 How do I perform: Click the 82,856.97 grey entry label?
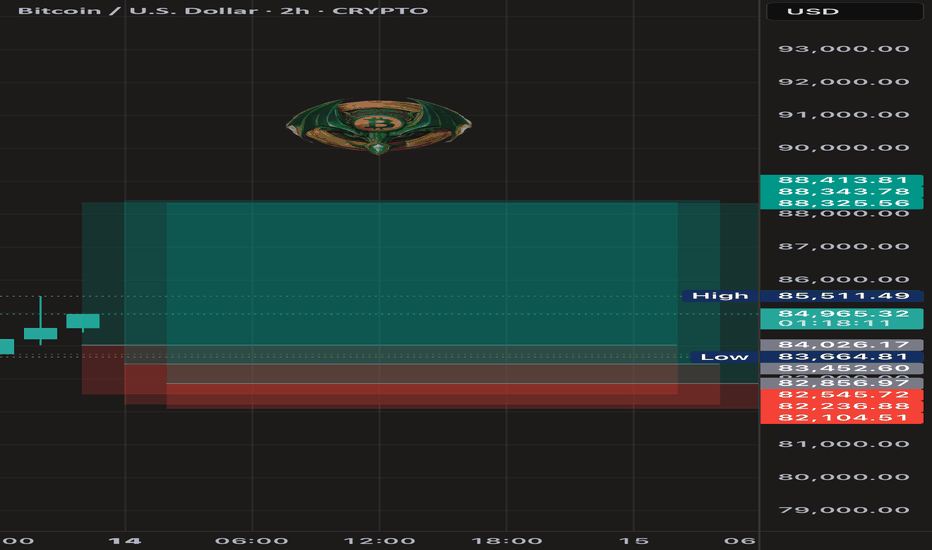842,384
